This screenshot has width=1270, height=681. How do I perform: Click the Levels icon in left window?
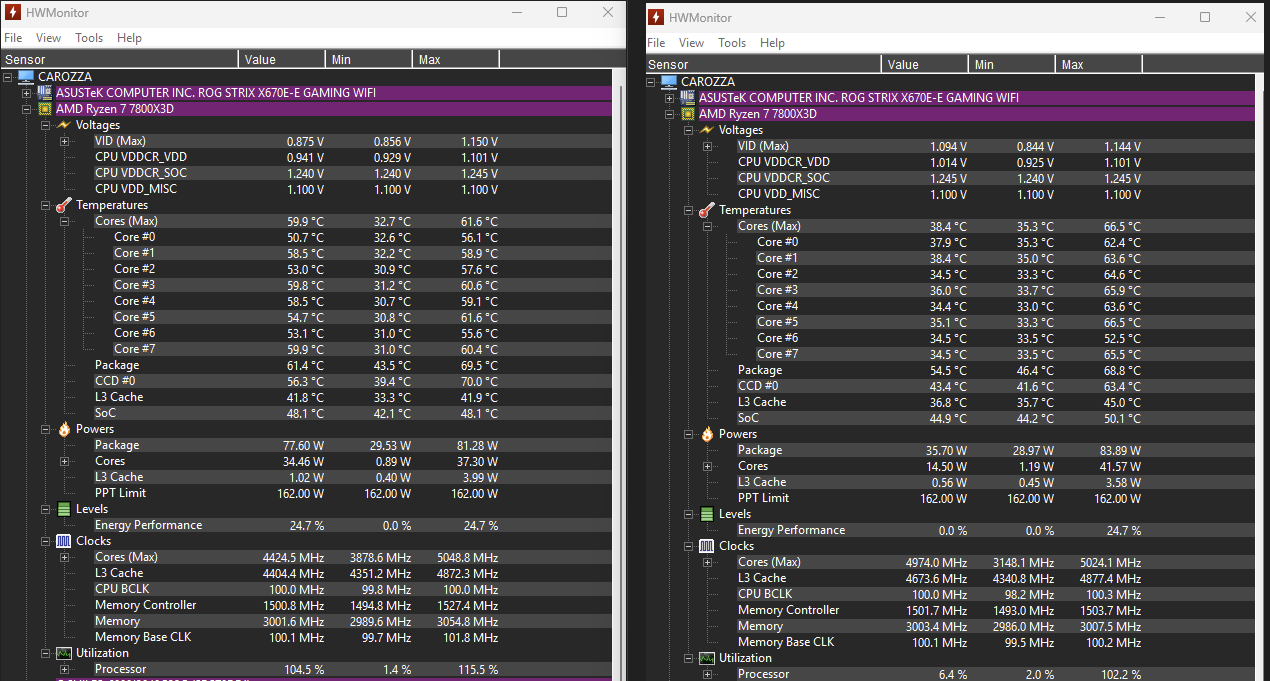click(x=64, y=509)
